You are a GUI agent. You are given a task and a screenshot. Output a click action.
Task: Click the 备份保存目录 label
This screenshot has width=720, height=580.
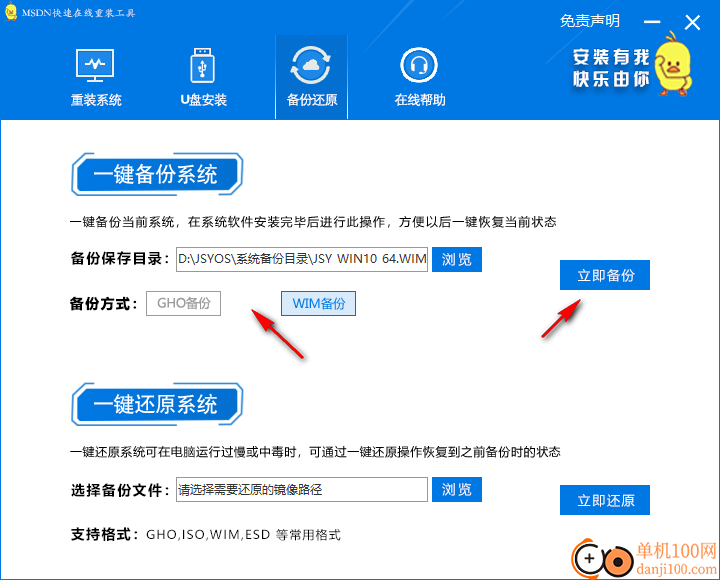pos(120,259)
